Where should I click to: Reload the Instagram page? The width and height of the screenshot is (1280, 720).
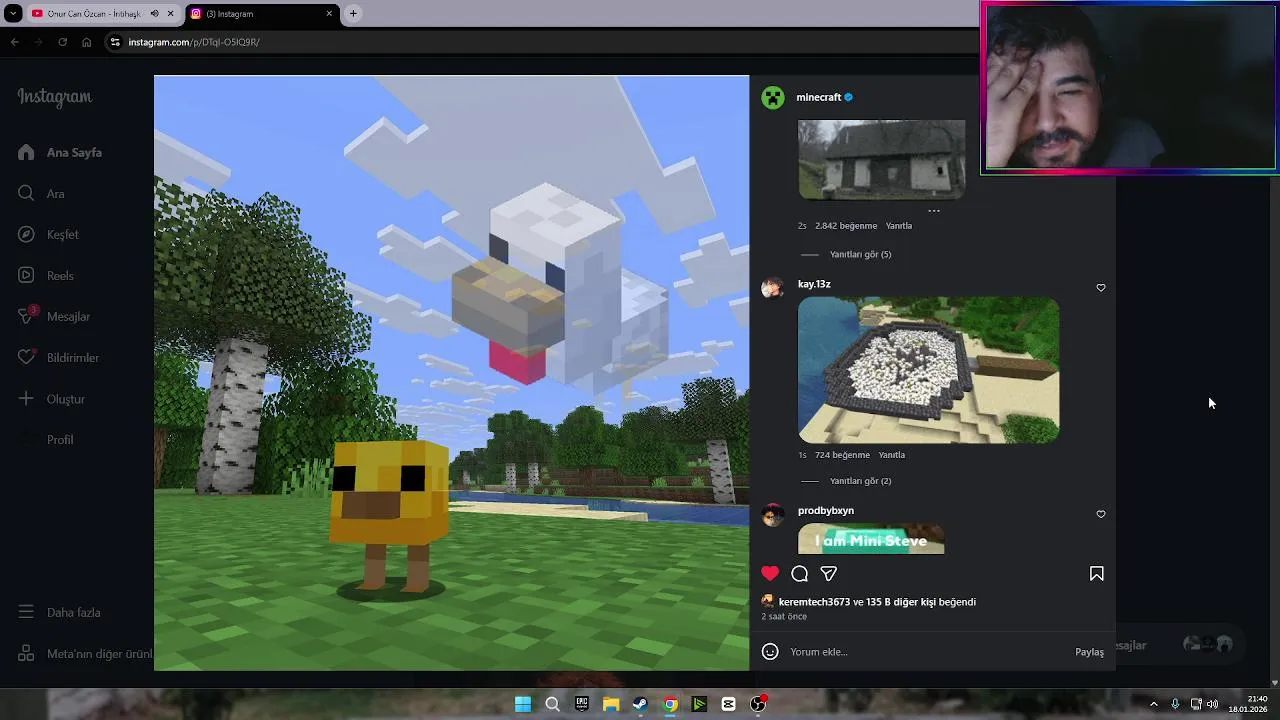pos(62,42)
